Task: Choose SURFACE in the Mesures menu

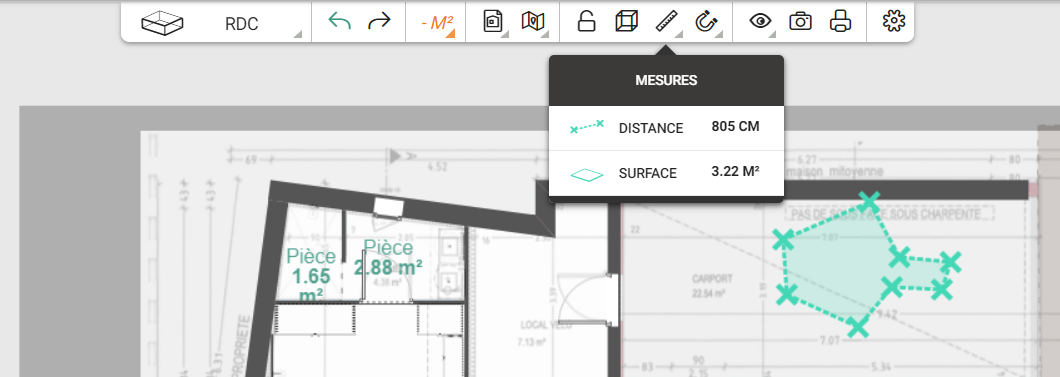Action: tap(666, 173)
